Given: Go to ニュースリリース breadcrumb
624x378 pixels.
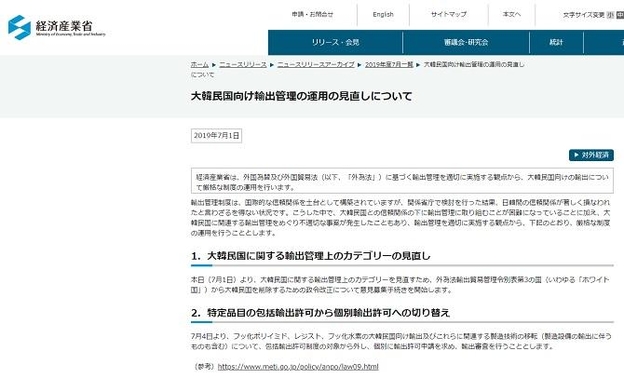Looking at the screenshot, I should [x=243, y=64].
